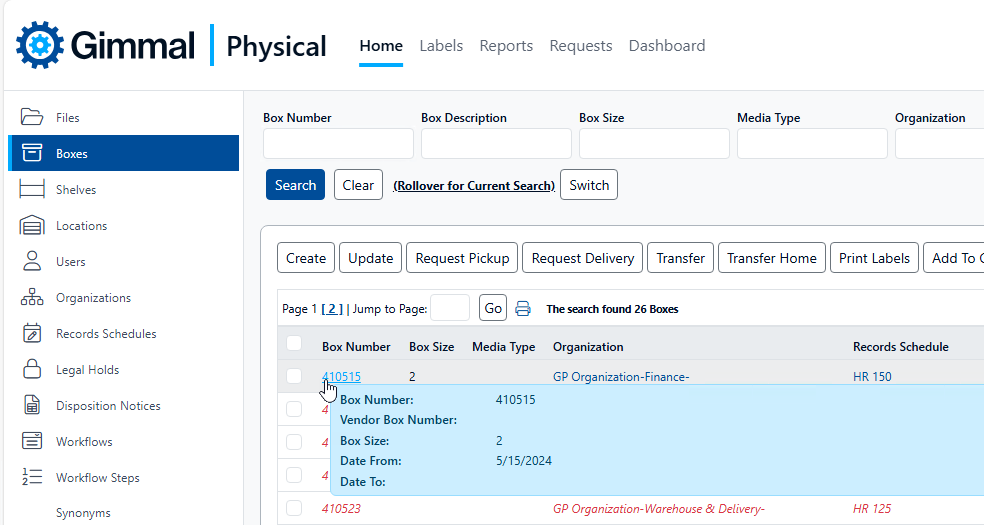Image resolution: width=984 pixels, height=525 pixels.
Task: Click the Records Schedules calendar icon
Action: [x=31, y=333]
